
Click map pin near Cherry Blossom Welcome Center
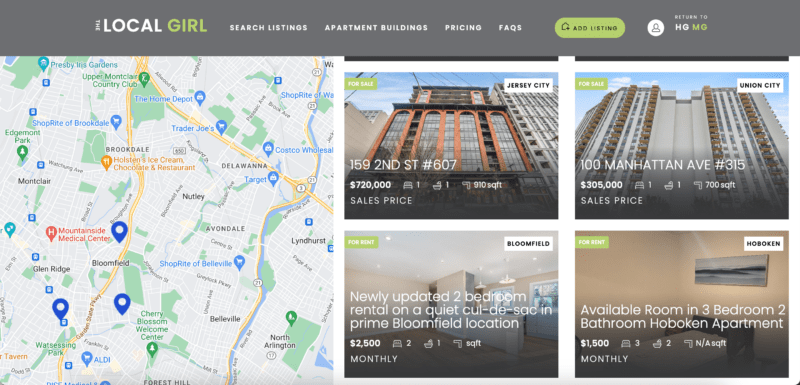(x=122, y=304)
